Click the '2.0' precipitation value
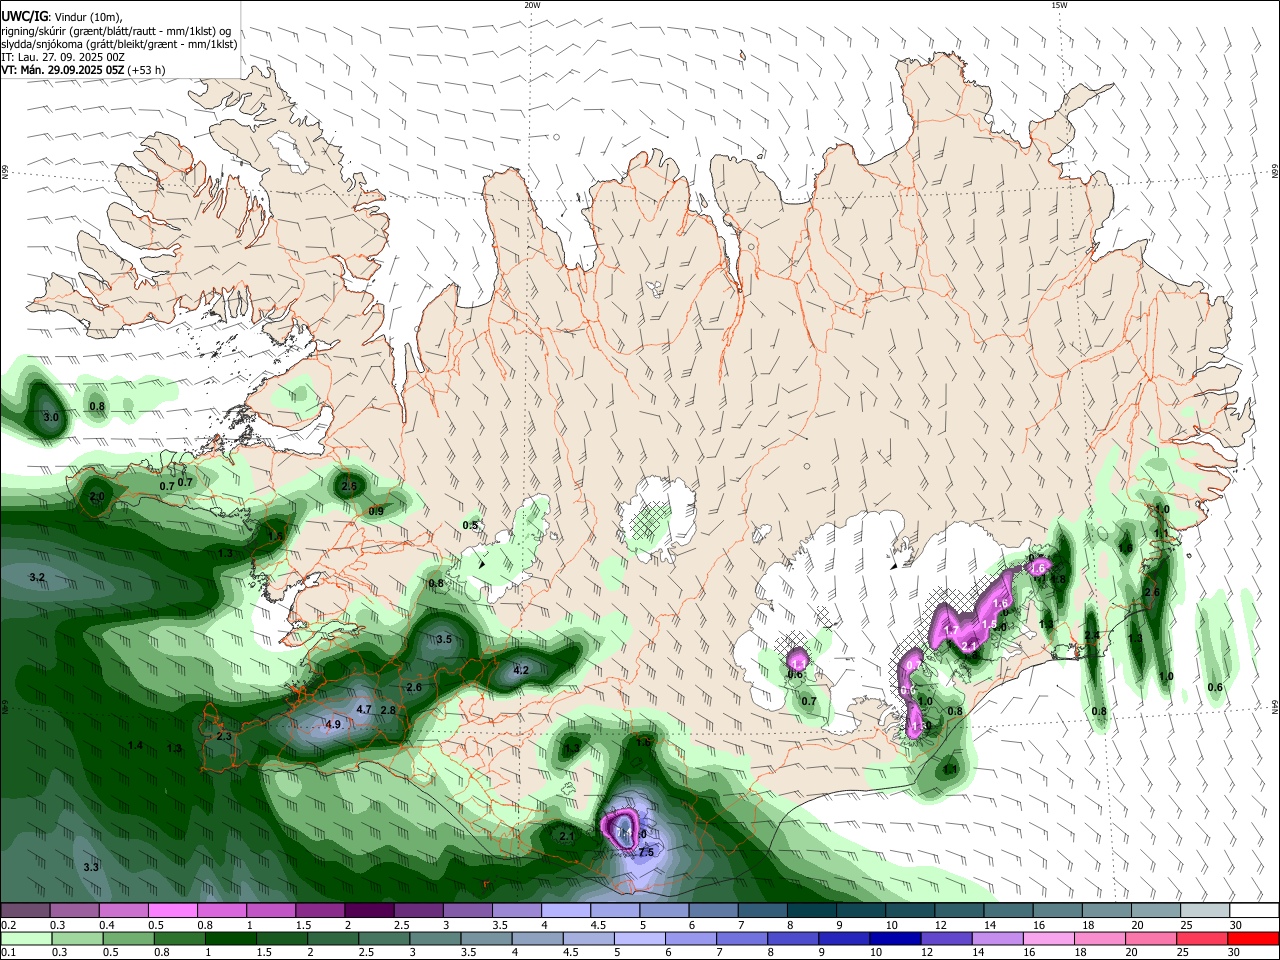The image size is (1280, 960). point(97,497)
